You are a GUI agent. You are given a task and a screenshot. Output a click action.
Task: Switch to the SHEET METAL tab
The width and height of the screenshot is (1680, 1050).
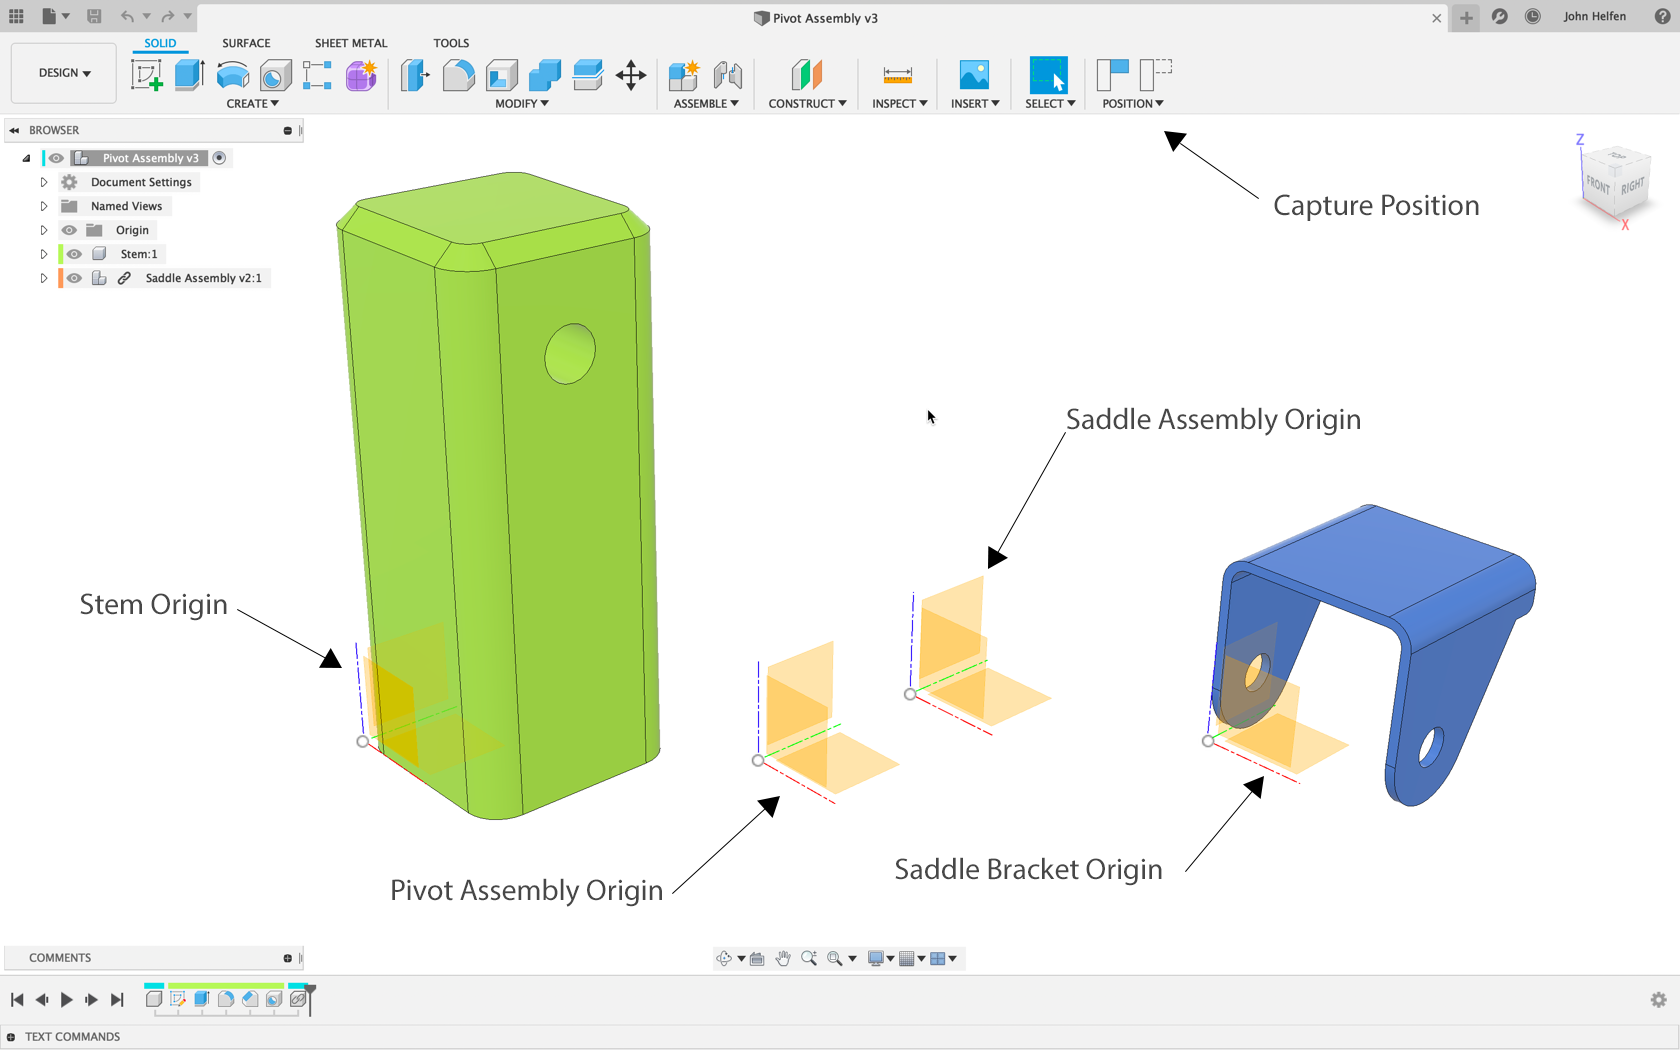coord(350,43)
